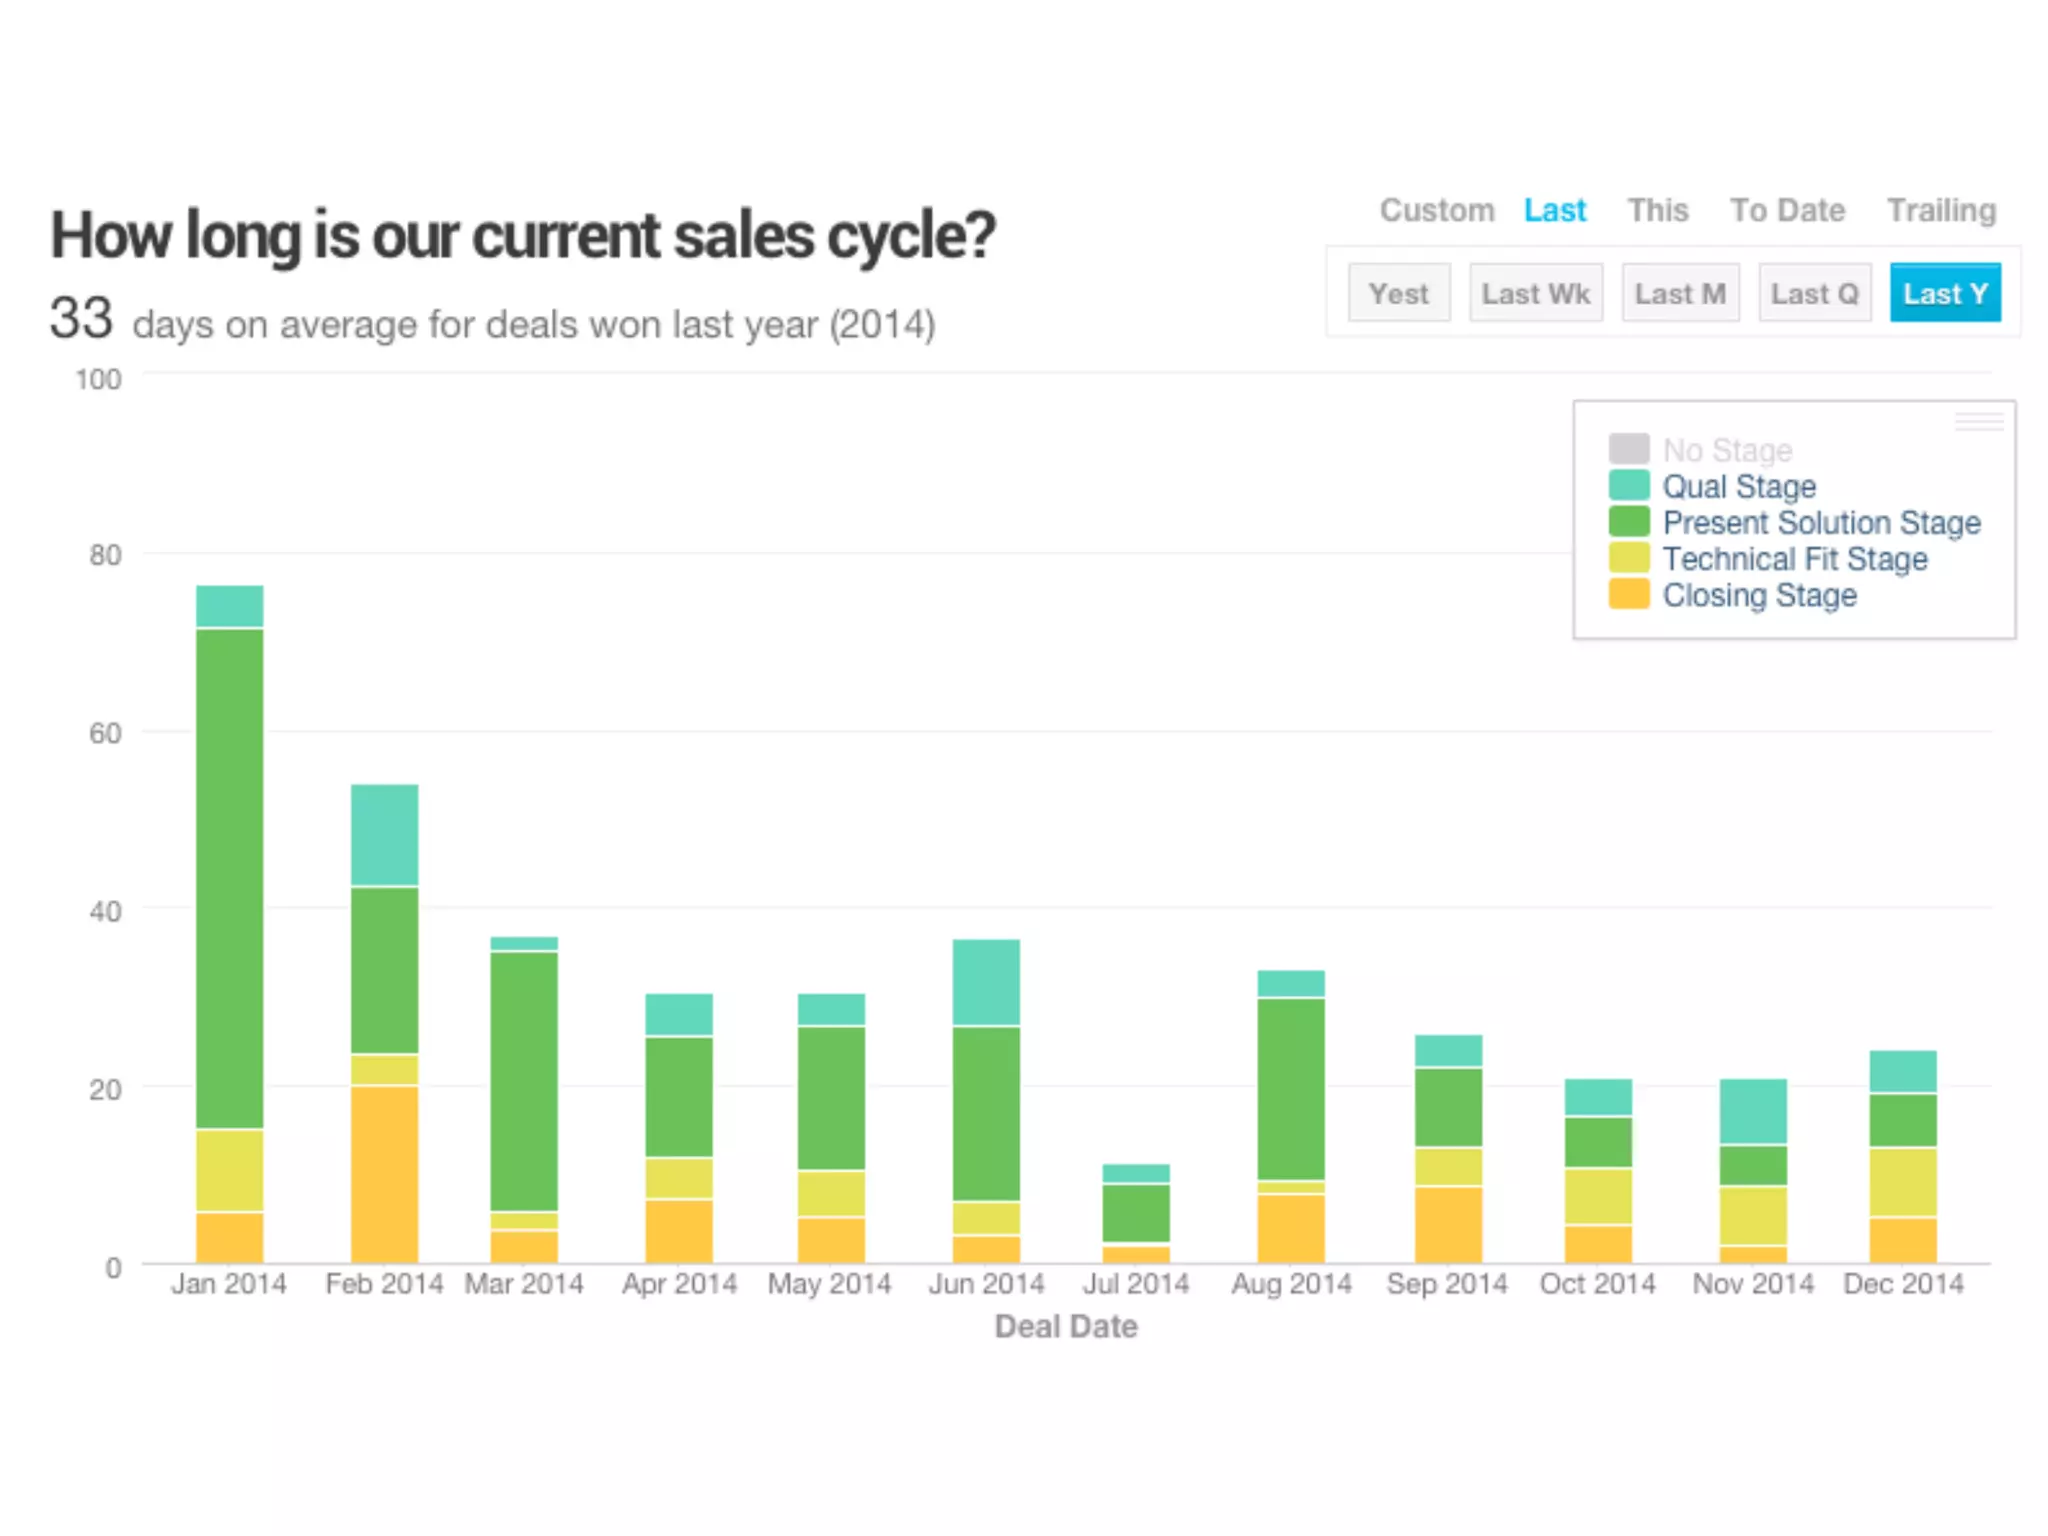Click Jun 2014 Qual Stage bar segment

986,982
